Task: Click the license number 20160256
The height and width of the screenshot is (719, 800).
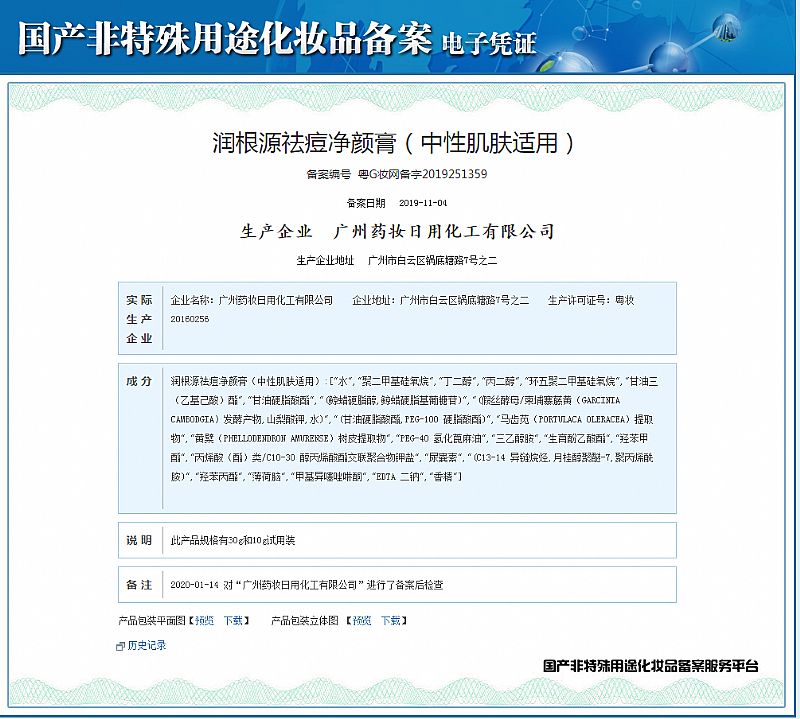Action: point(190,319)
